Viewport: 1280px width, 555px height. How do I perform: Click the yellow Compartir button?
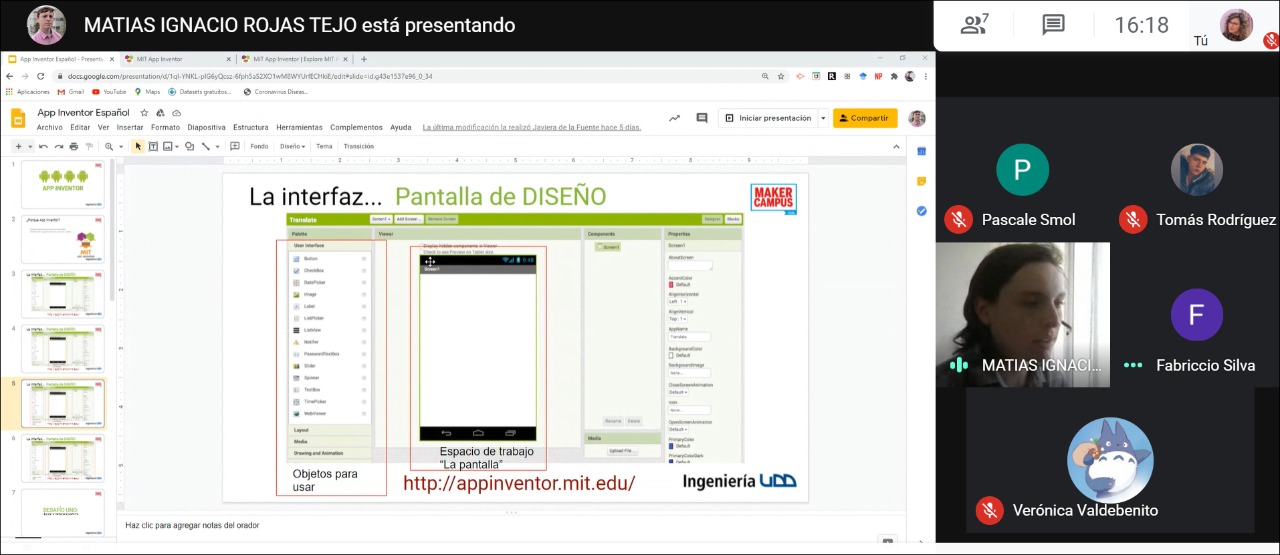point(865,118)
